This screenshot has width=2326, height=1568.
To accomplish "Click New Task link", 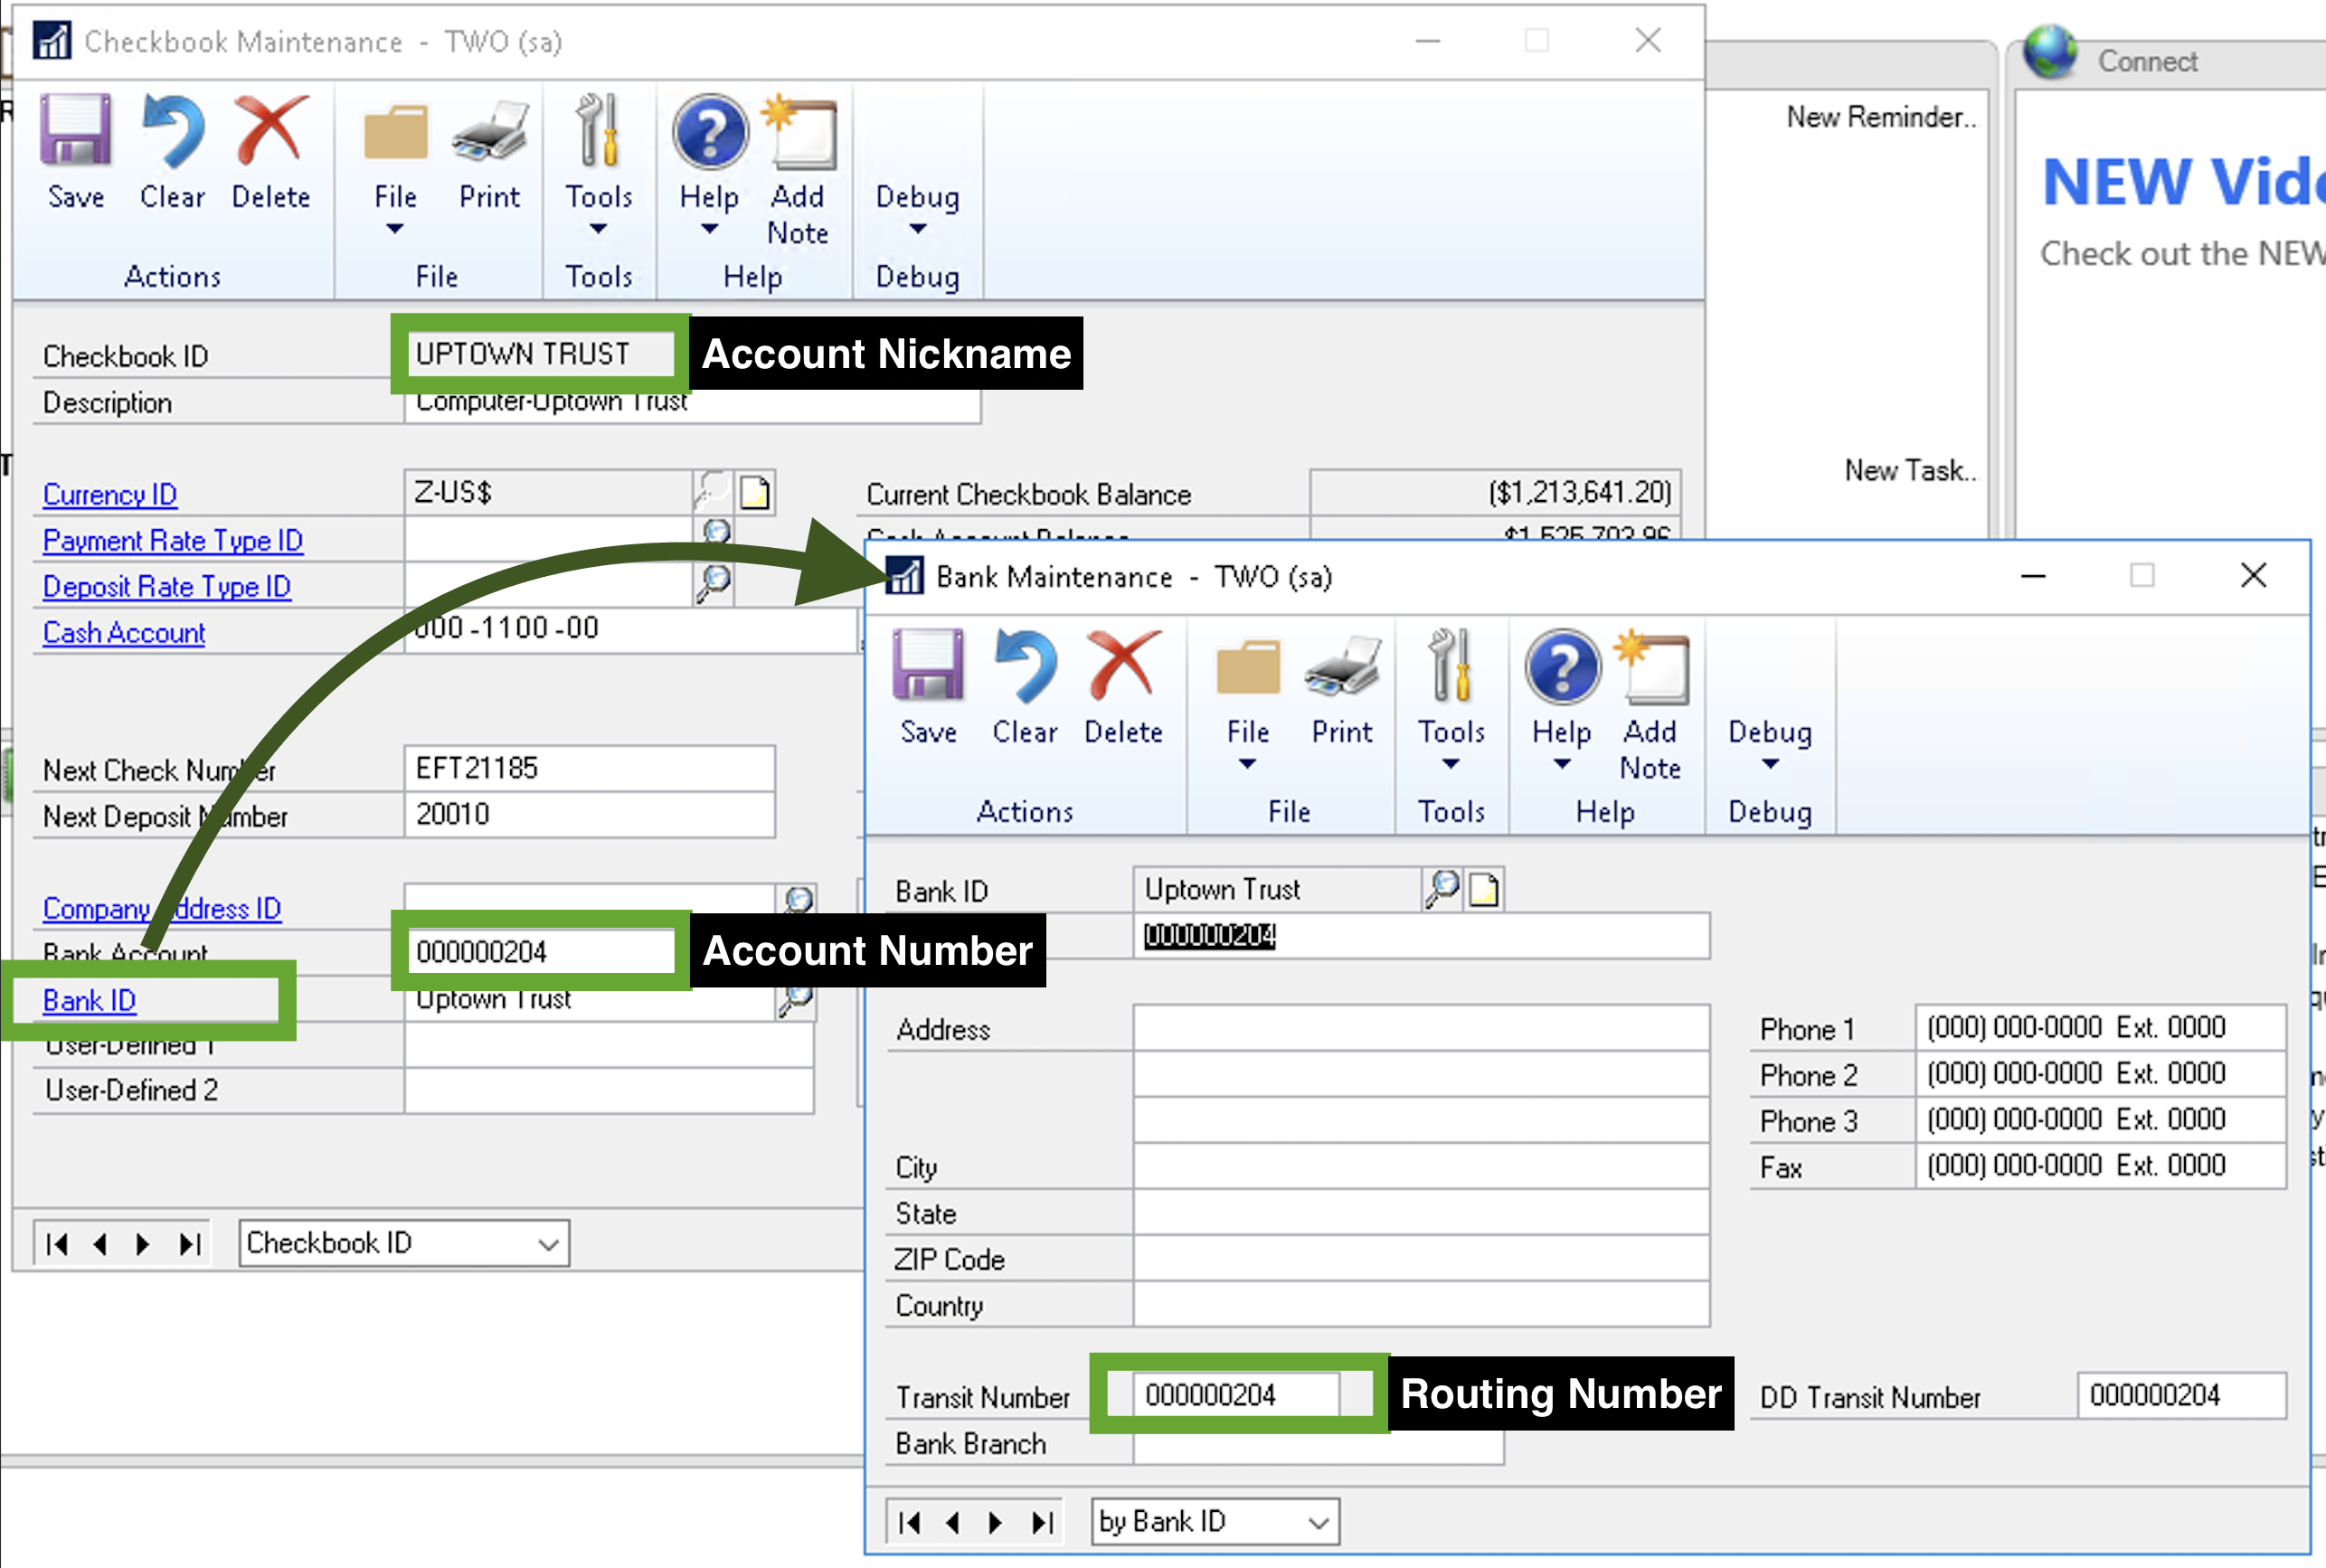I will [1910, 470].
